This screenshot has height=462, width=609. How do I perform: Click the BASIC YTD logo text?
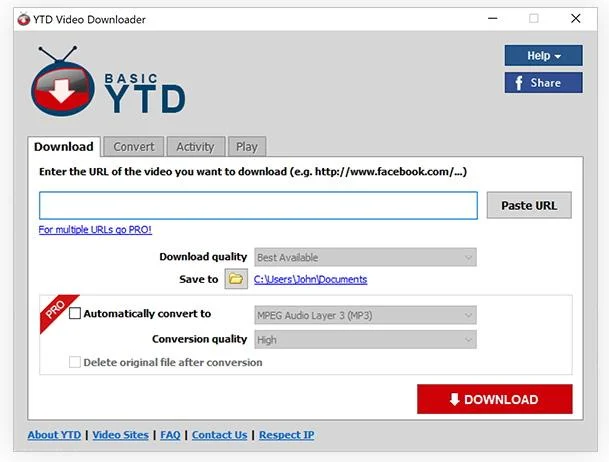pos(144,94)
